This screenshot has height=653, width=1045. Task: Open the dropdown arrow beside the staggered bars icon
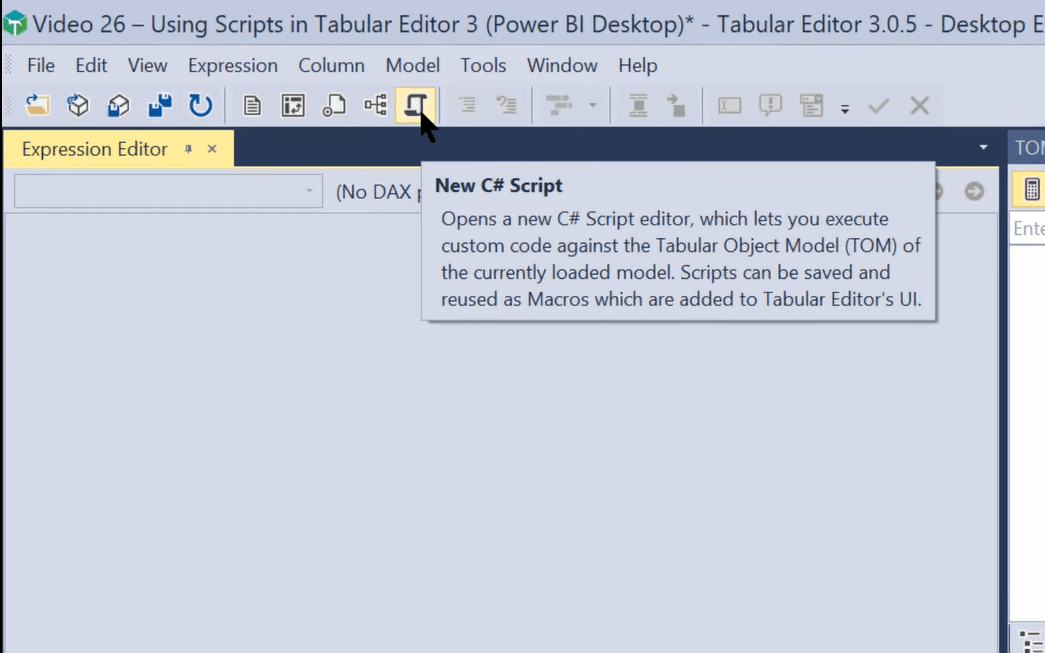pos(592,105)
